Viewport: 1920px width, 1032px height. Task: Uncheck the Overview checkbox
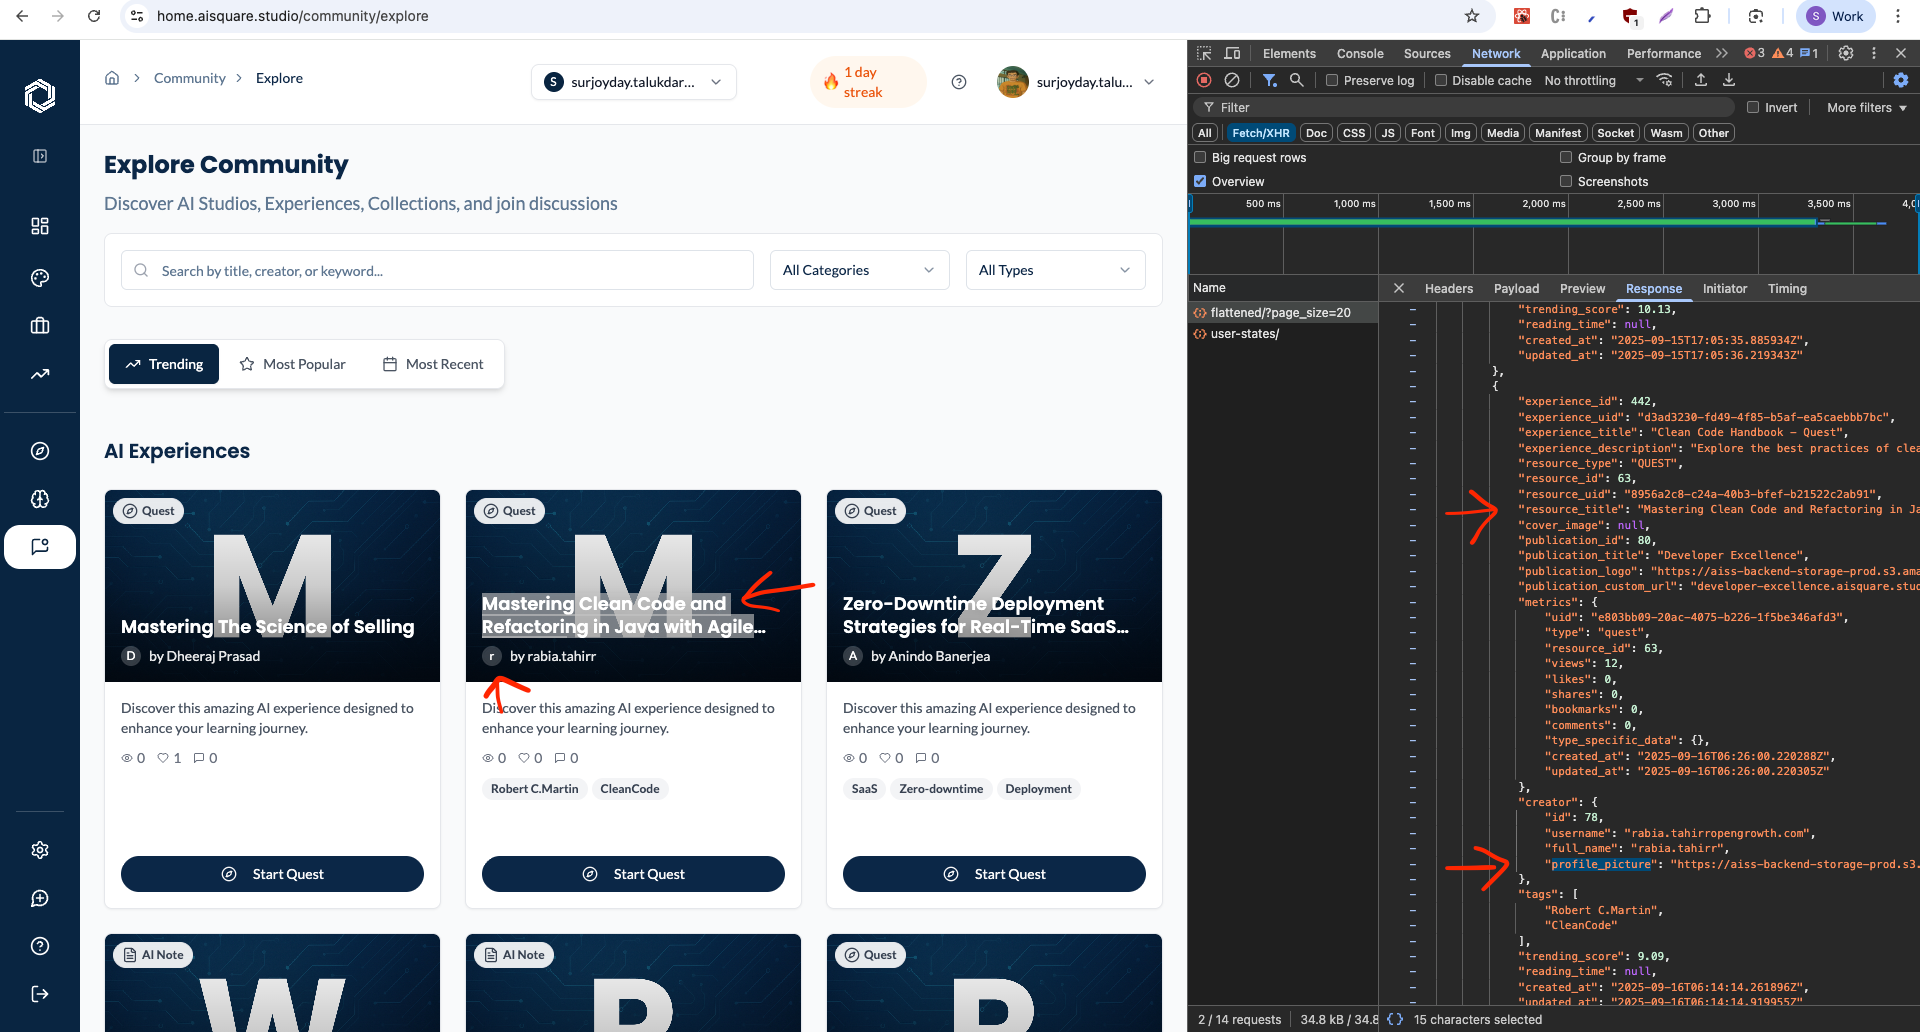1200,181
